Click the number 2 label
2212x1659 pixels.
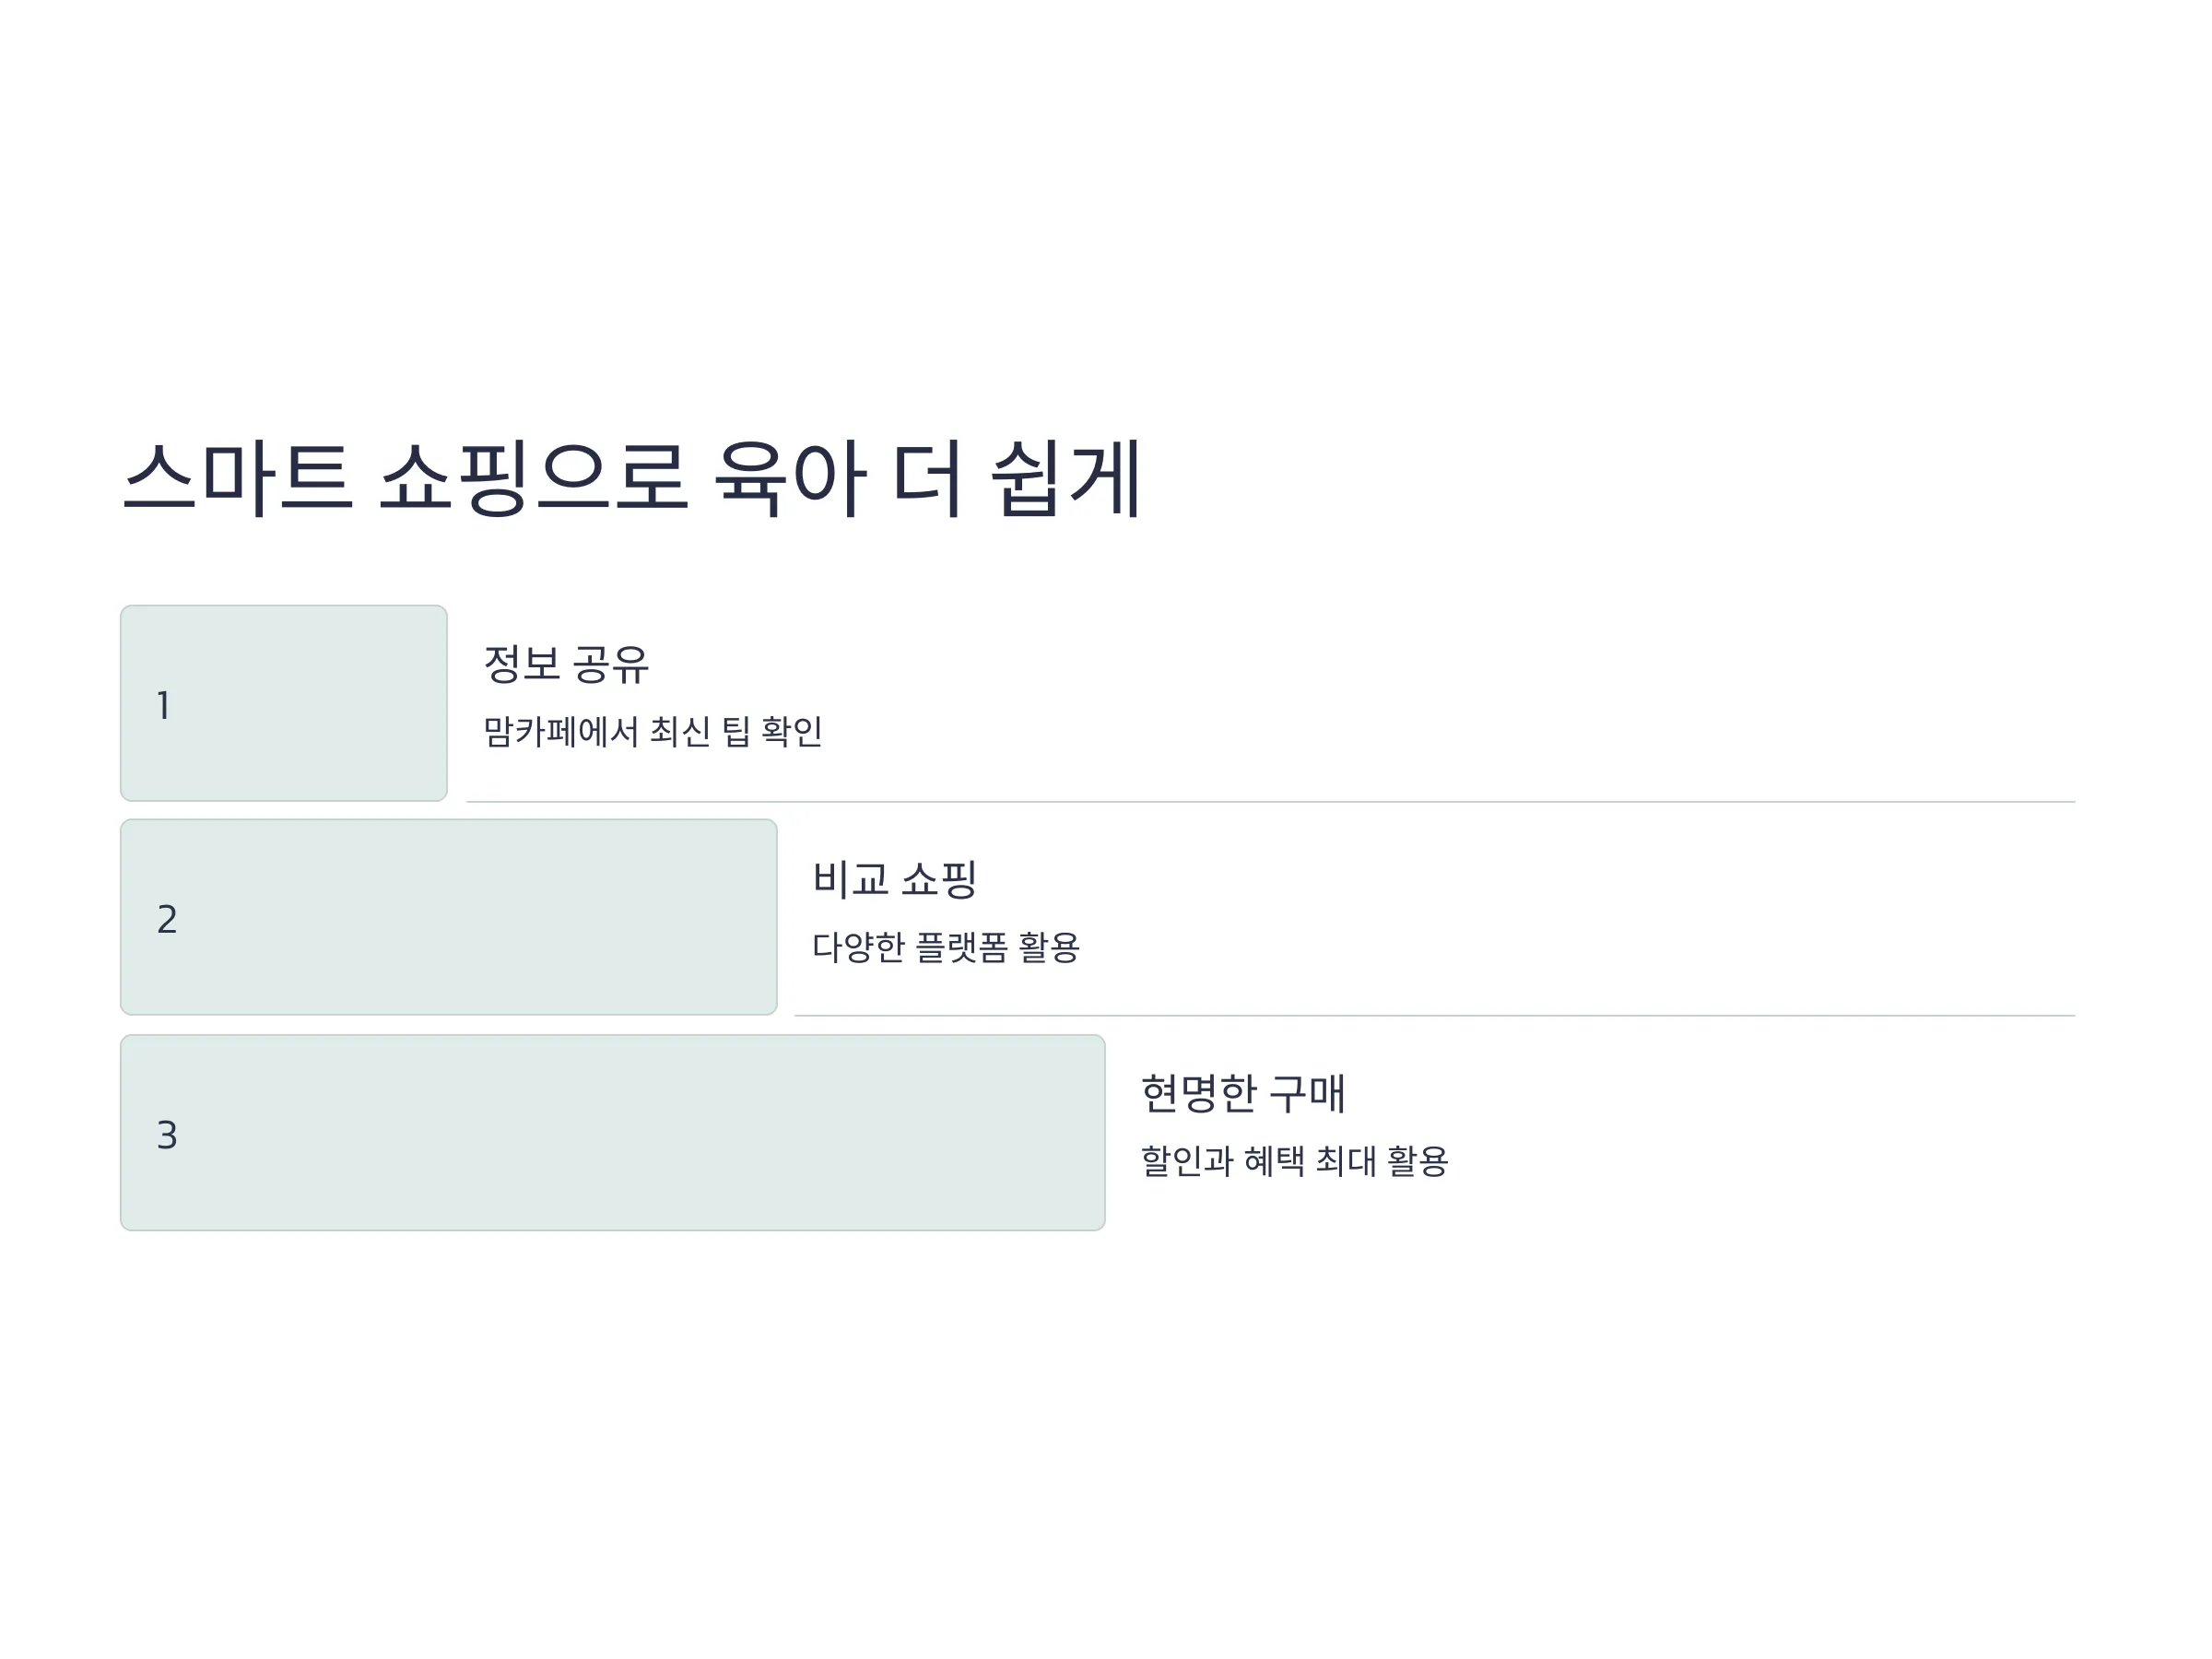167,919
